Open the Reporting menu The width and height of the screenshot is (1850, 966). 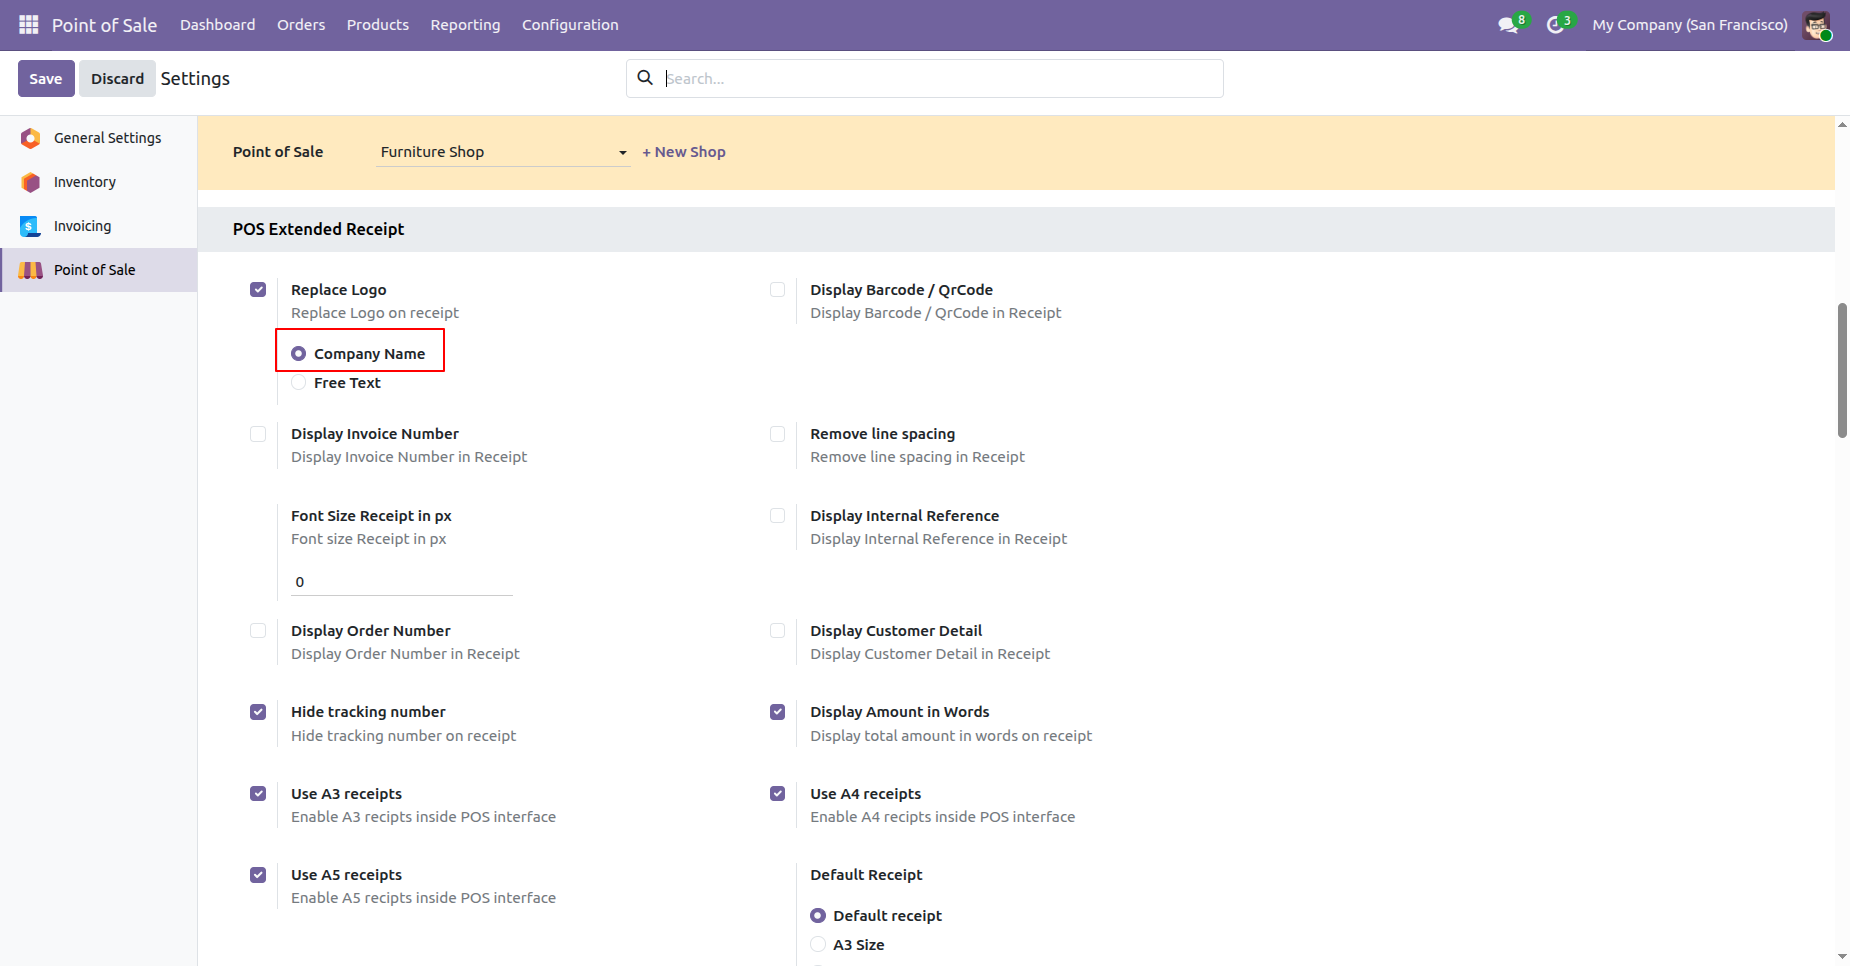(x=465, y=25)
